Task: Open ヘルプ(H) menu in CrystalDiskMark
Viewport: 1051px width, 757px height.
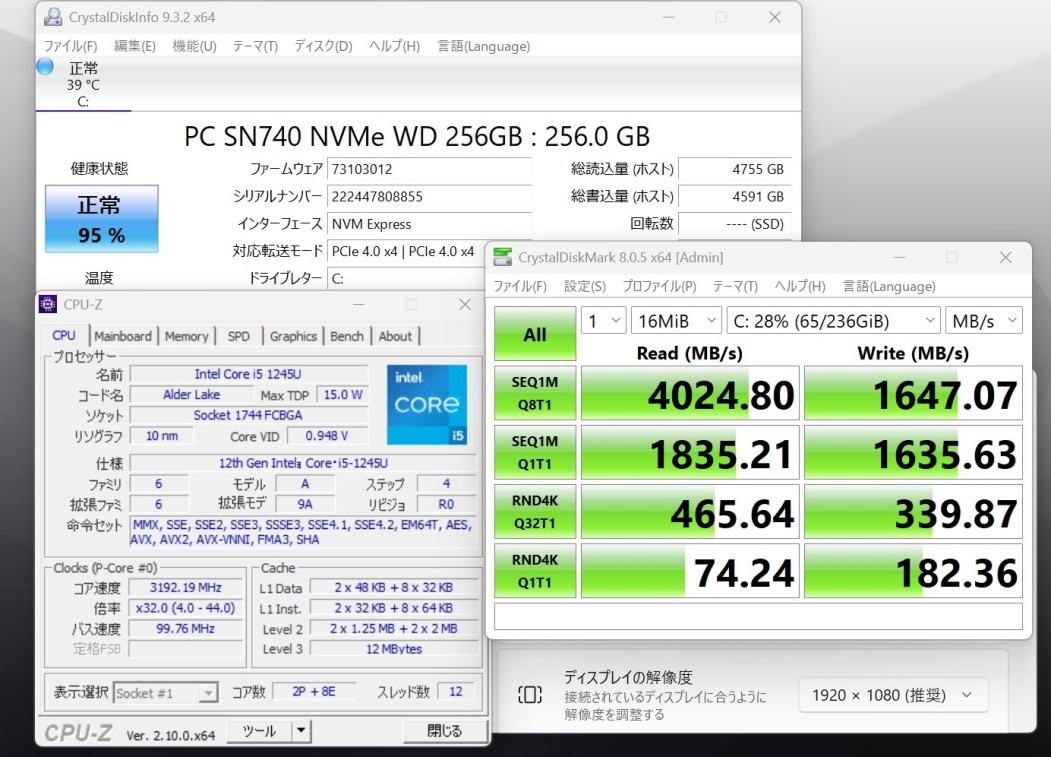Action: pos(800,286)
